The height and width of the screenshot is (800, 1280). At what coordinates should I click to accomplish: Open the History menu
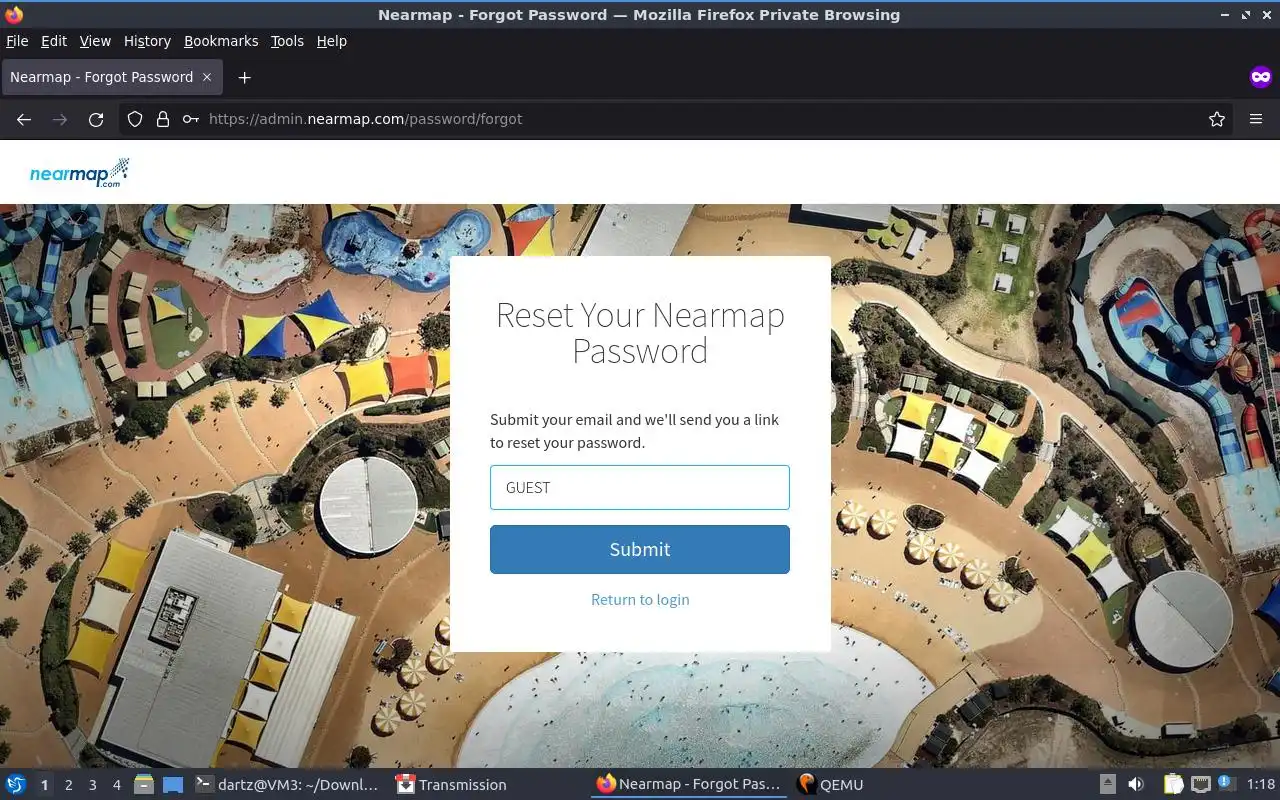click(147, 41)
